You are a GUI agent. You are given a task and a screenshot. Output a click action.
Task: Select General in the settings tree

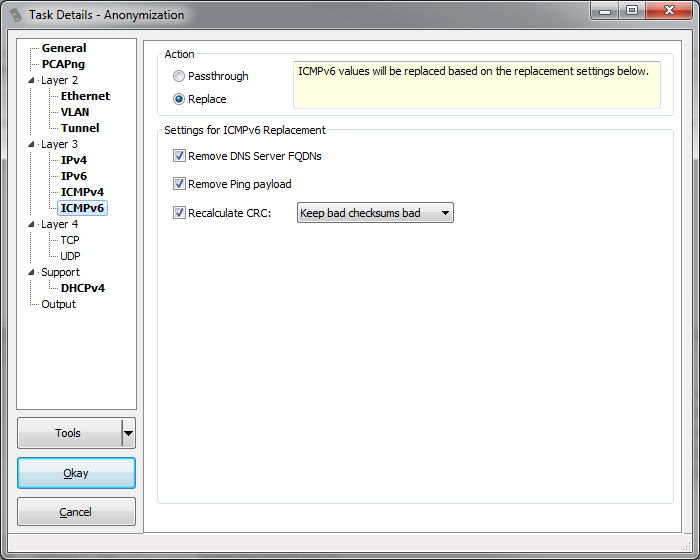click(64, 48)
